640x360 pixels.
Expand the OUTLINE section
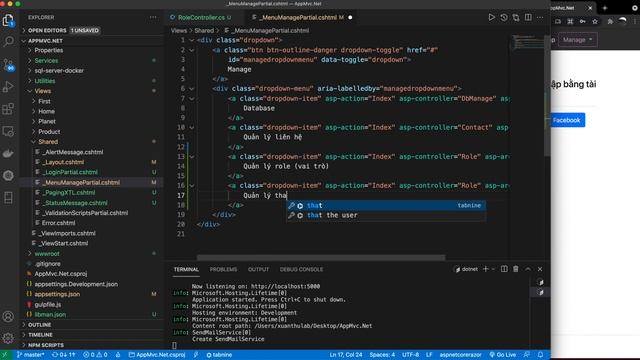pos(24,325)
